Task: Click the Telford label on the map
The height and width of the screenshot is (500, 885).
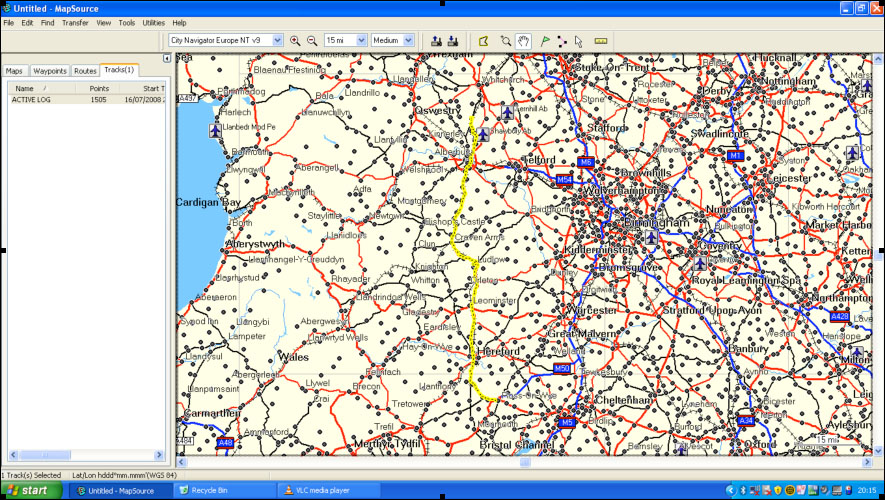Action: click(540, 160)
